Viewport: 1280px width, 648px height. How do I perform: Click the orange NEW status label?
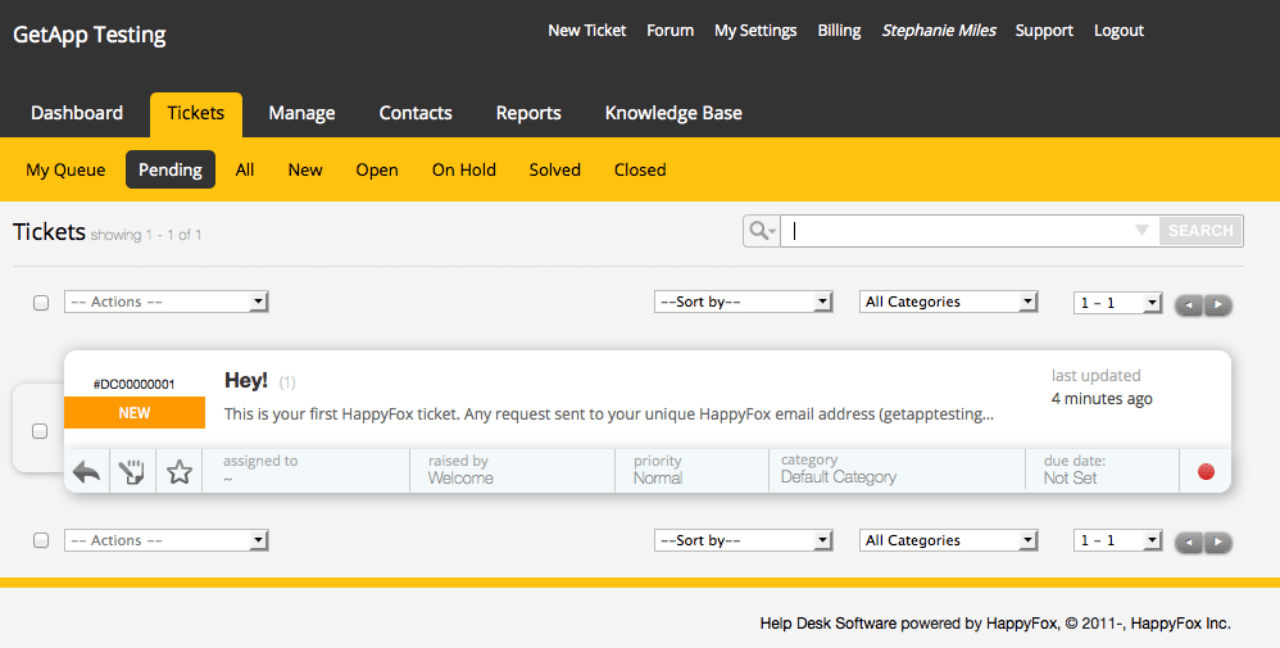[x=135, y=413]
